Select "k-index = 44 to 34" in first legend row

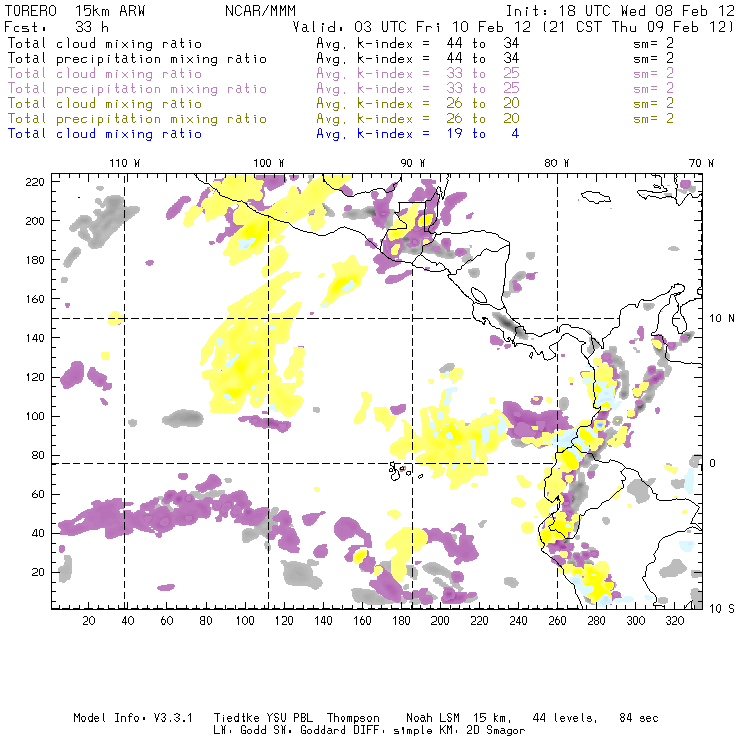click(x=438, y=43)
